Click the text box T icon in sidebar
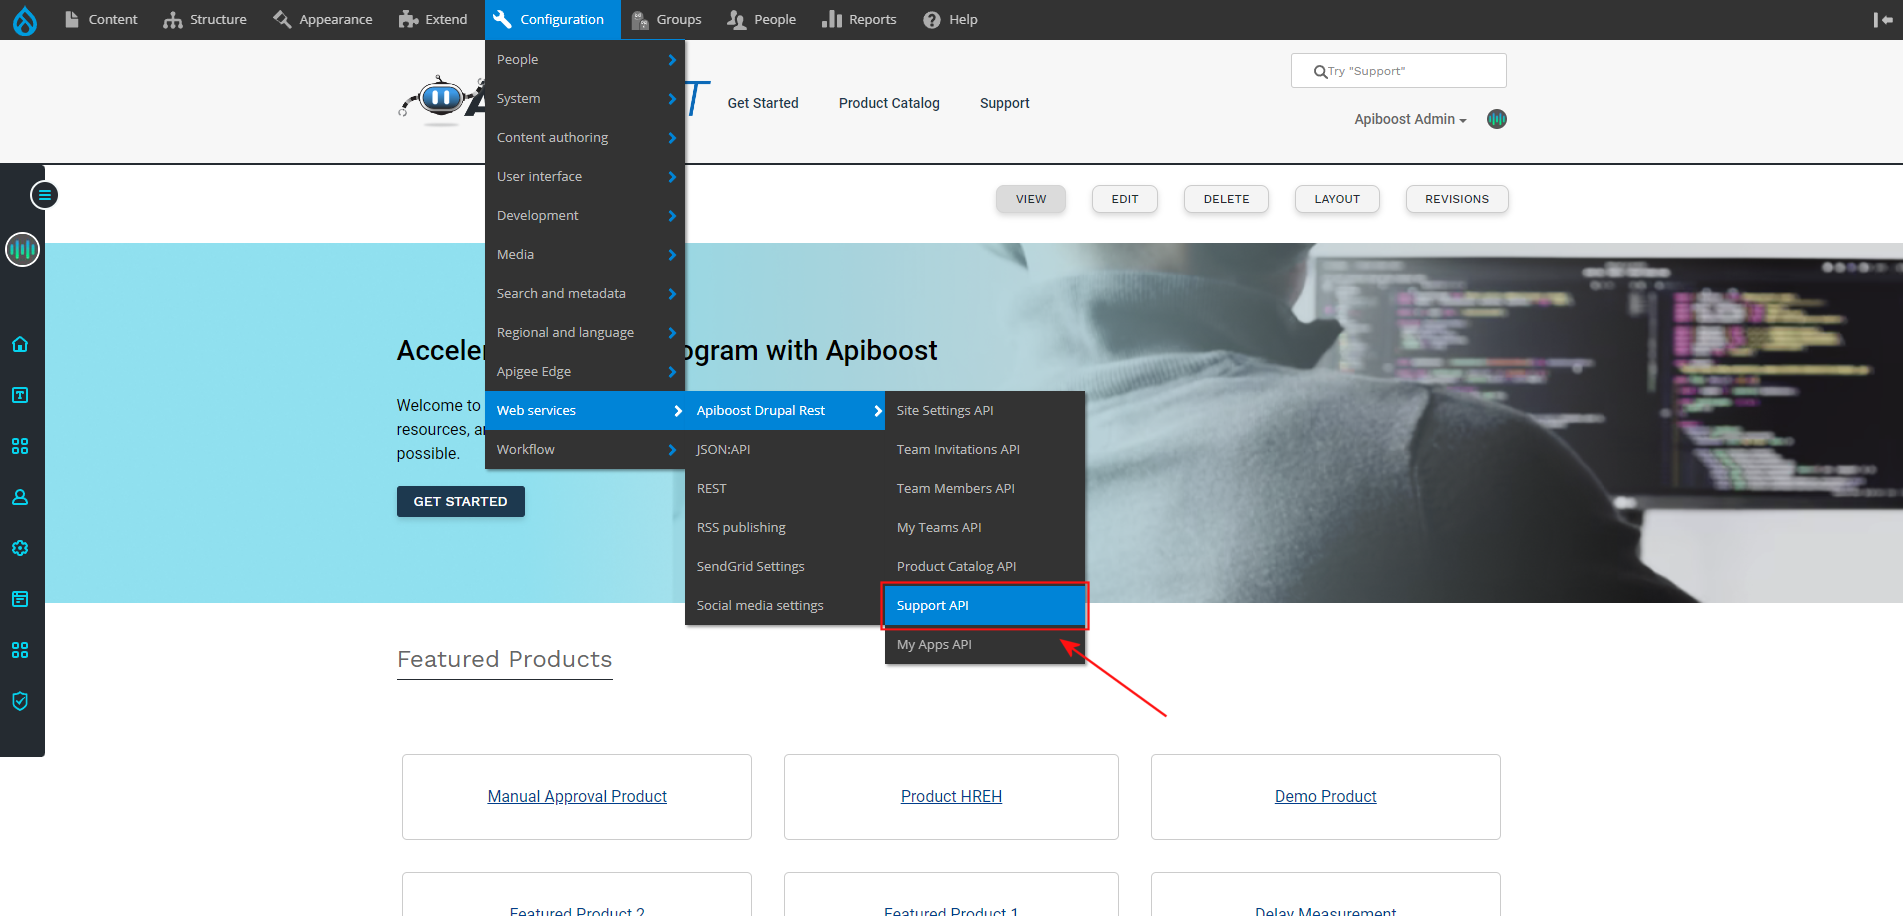This screenshot has height=916, width=1903. (20, 395)
